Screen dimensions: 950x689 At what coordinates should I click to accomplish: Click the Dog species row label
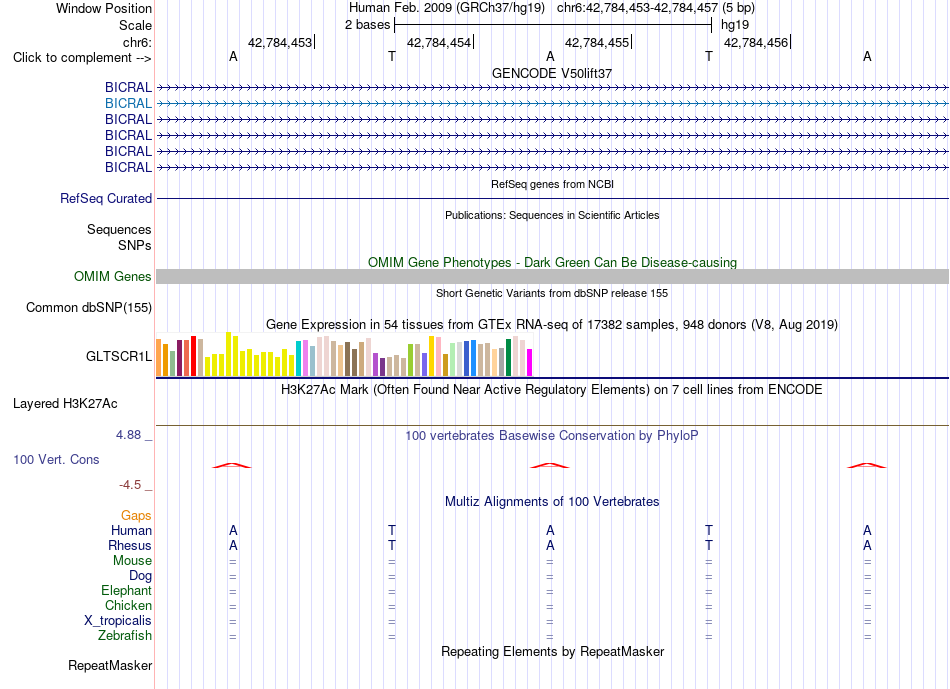pos(140,576)
